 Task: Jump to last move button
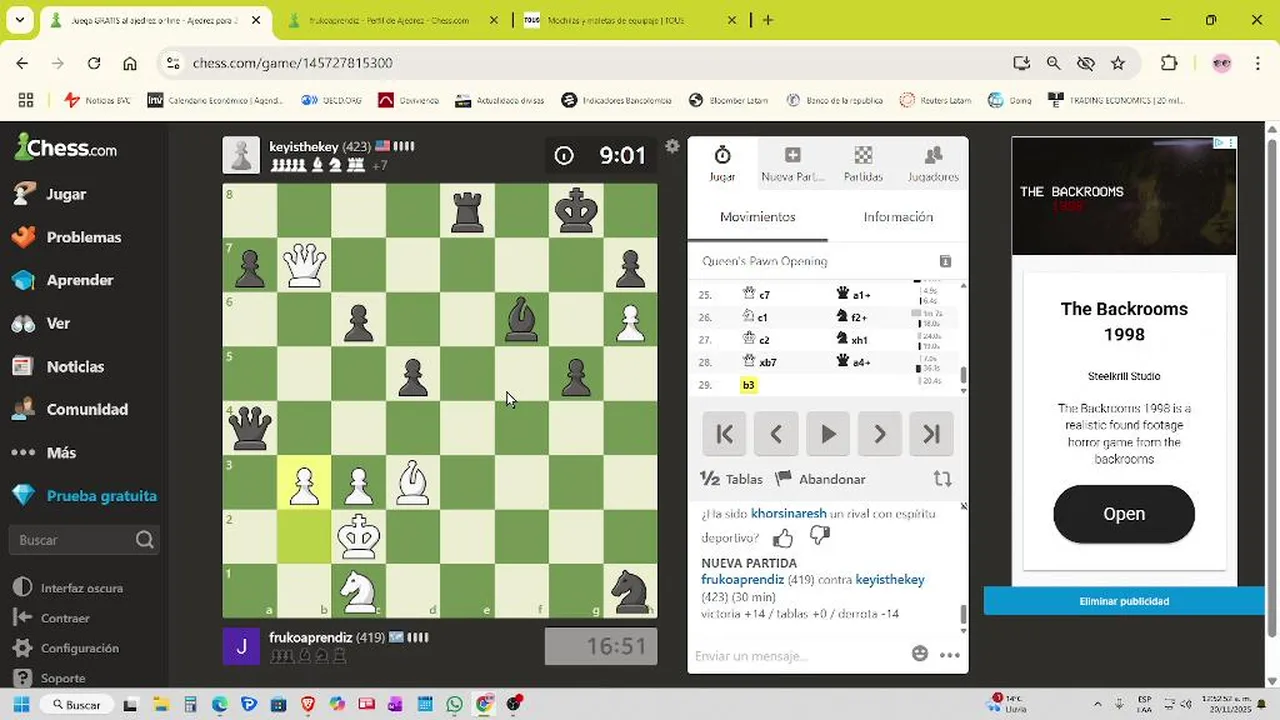pyautogui.click(x=932, y=434)
